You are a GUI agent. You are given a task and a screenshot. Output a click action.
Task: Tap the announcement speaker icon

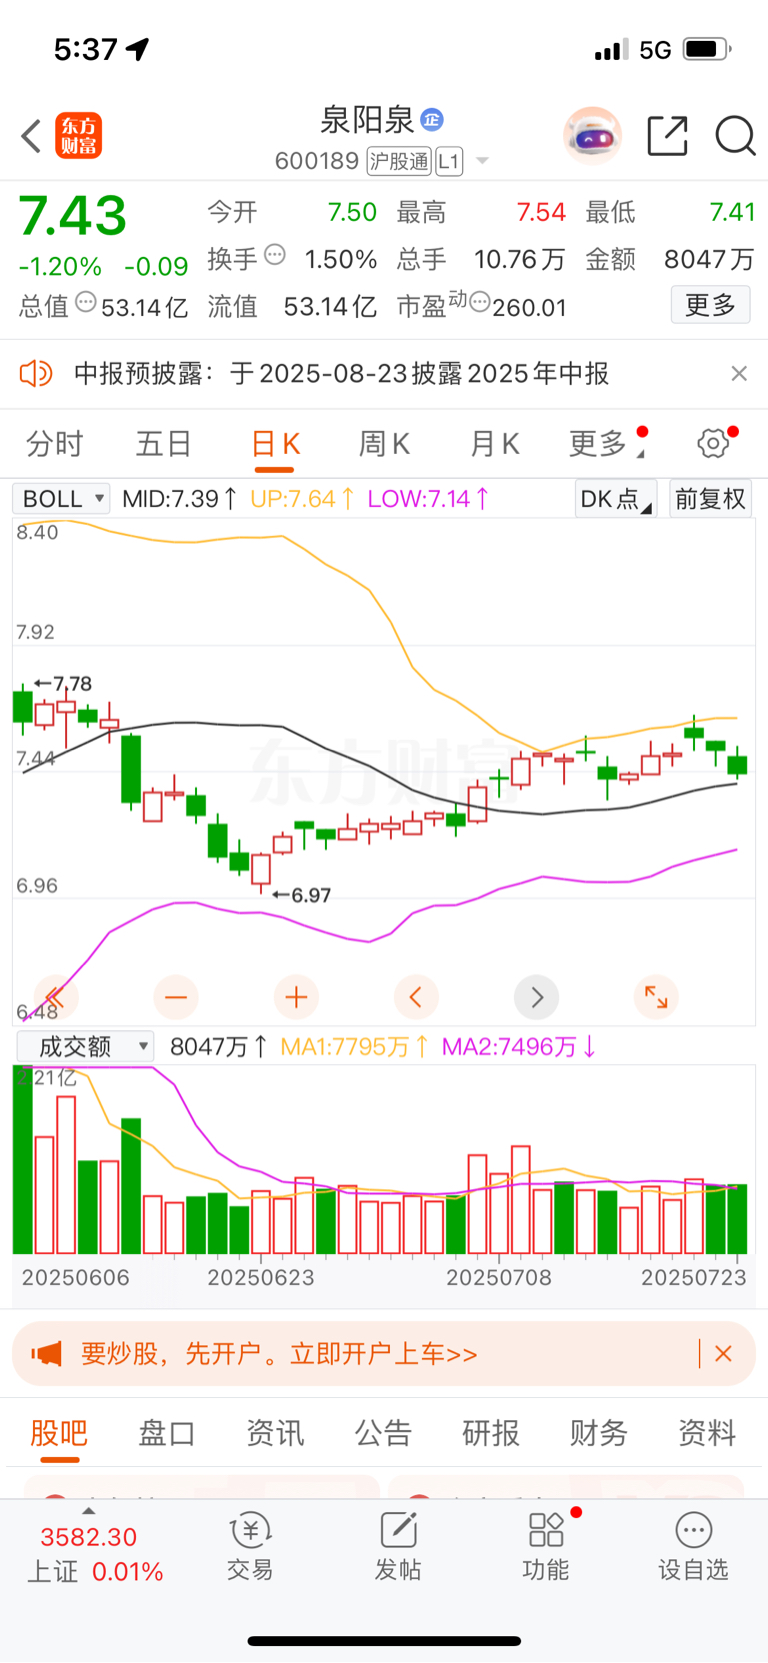click(36, 374)
